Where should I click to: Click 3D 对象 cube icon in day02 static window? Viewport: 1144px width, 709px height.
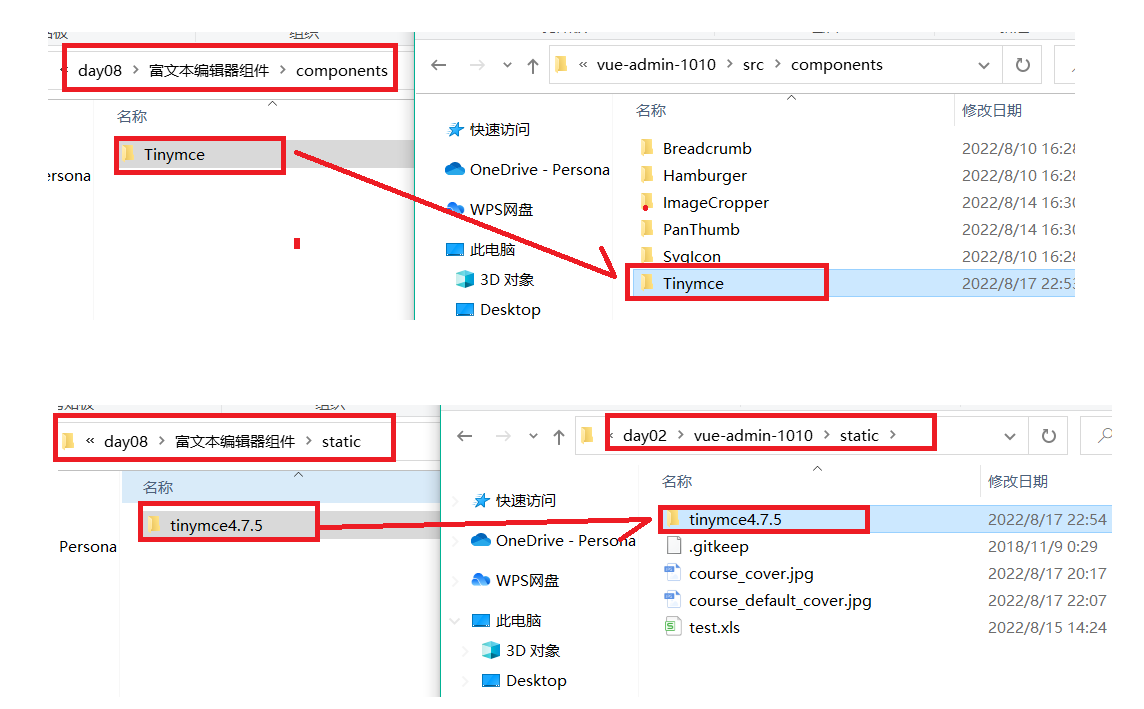pos(491,650)
